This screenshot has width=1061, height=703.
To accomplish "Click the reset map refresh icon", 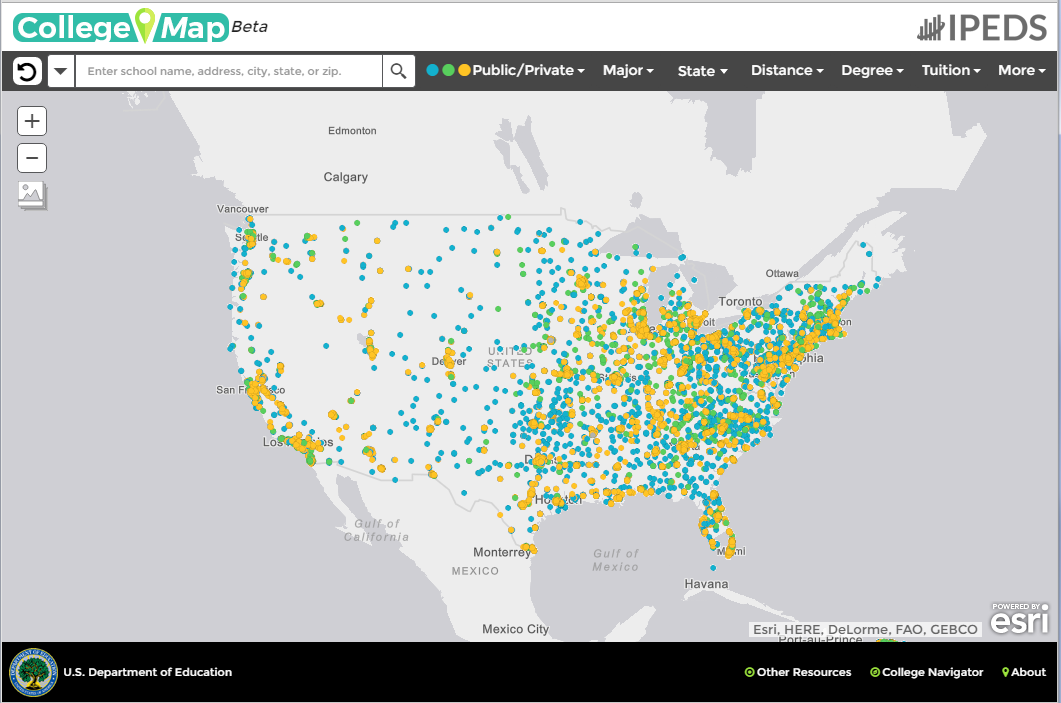I will pos(28,71).
